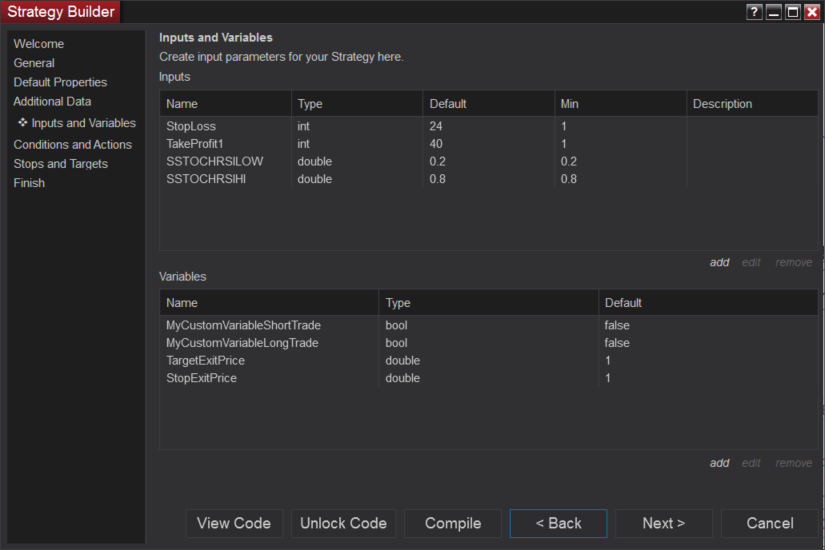
Task: Jump to the Finish step
Action: 29,183
